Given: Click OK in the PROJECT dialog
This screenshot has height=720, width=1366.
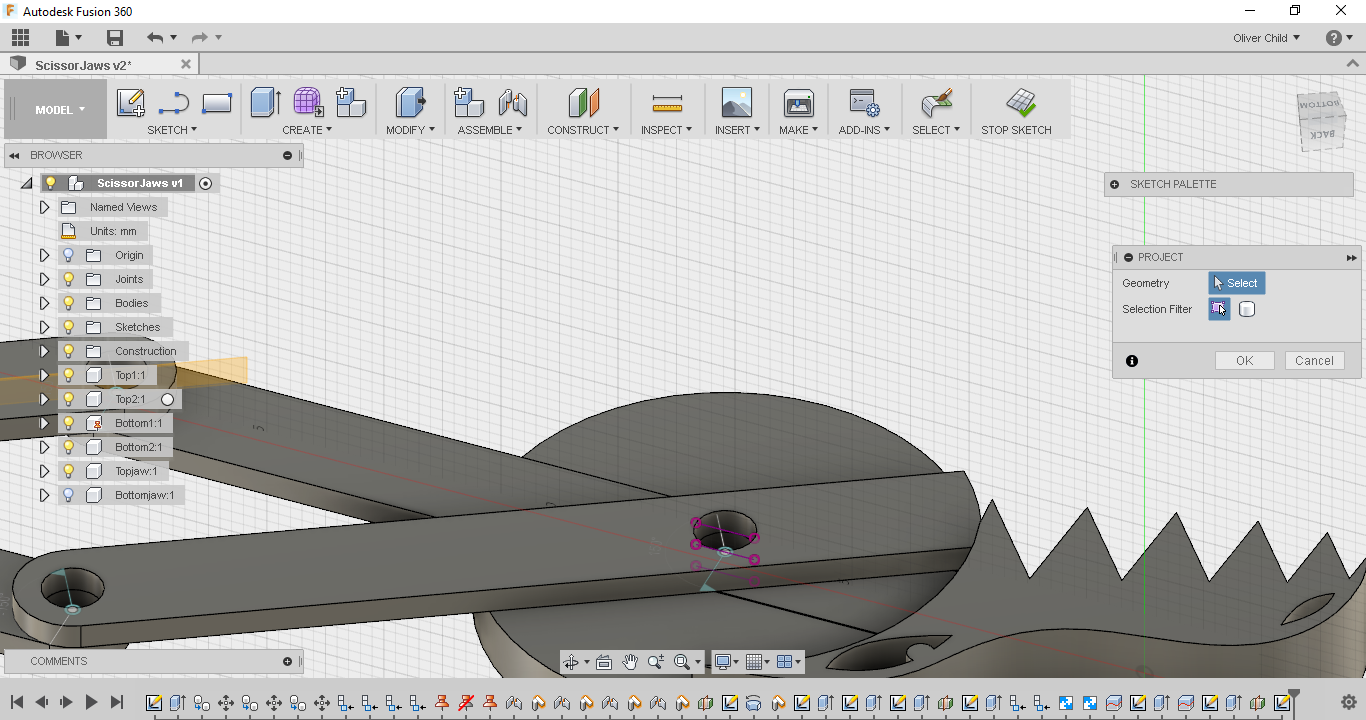Looking at the screenshot, I should 1244,360.
